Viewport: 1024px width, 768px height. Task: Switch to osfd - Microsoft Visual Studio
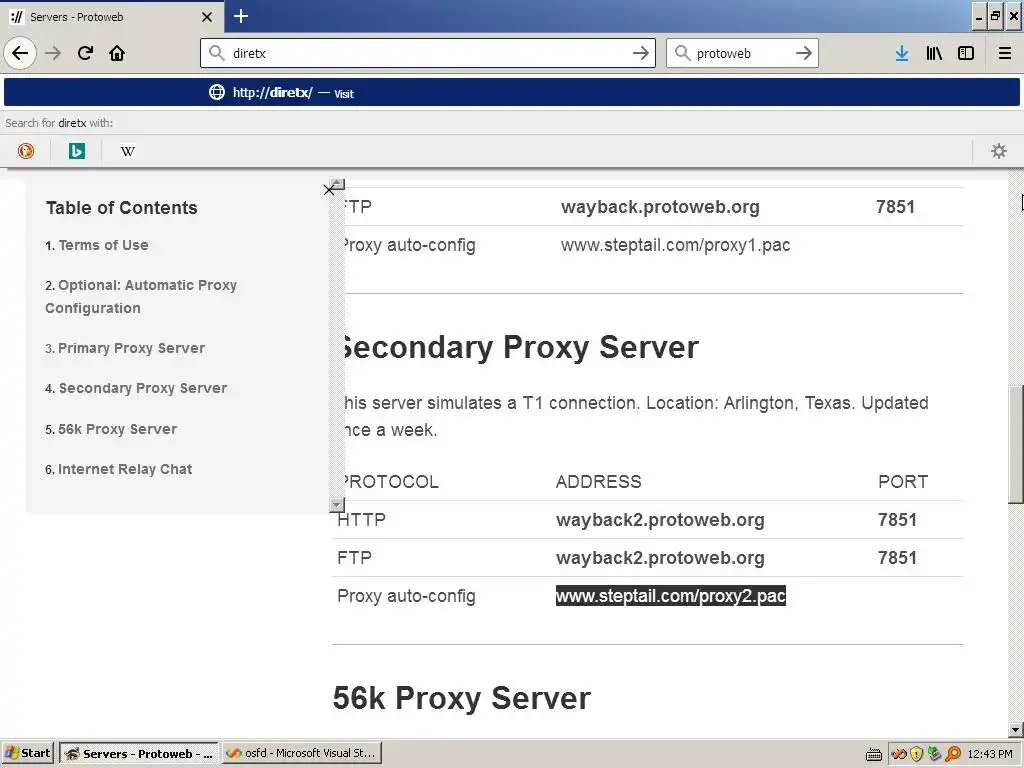301,753
